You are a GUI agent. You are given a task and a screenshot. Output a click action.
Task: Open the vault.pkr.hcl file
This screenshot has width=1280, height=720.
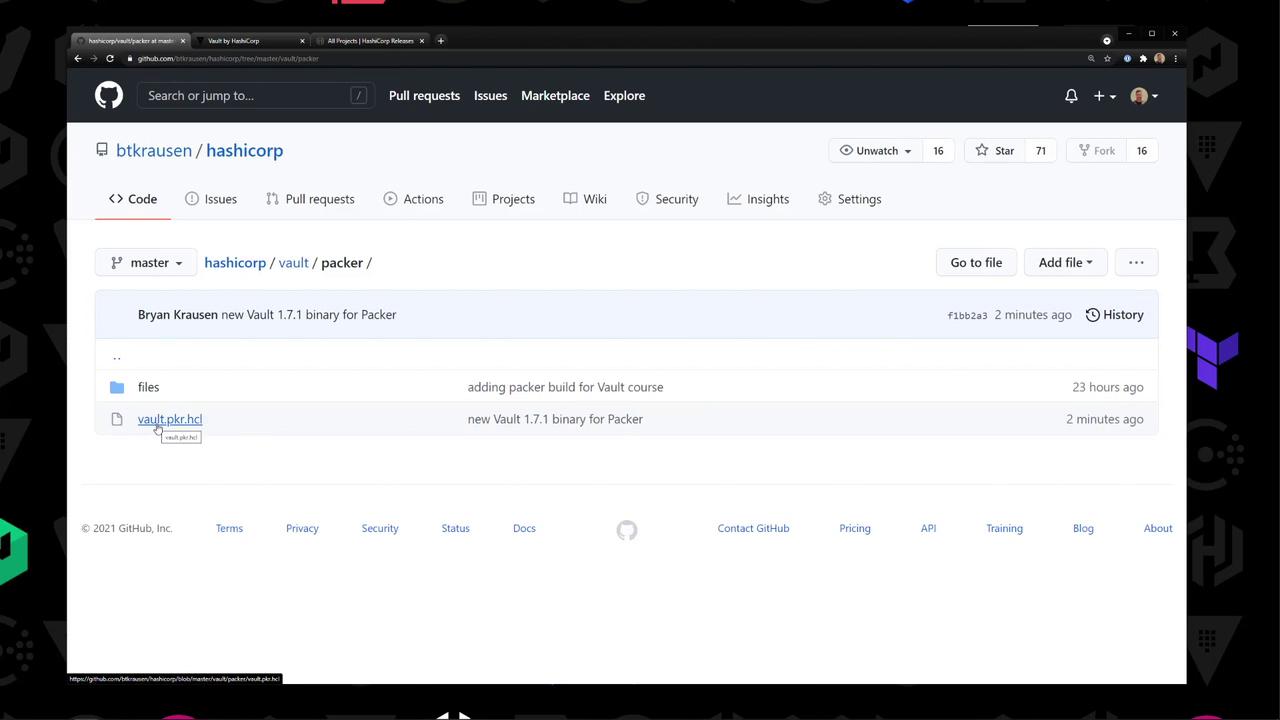170,419
